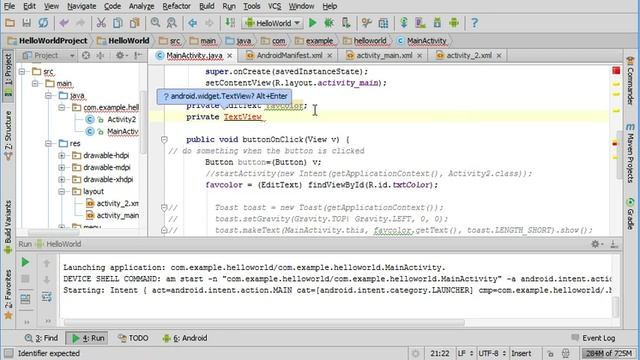The image size is (640, 360).
Task: Open the Refactor menu
Action: (176, 6)
